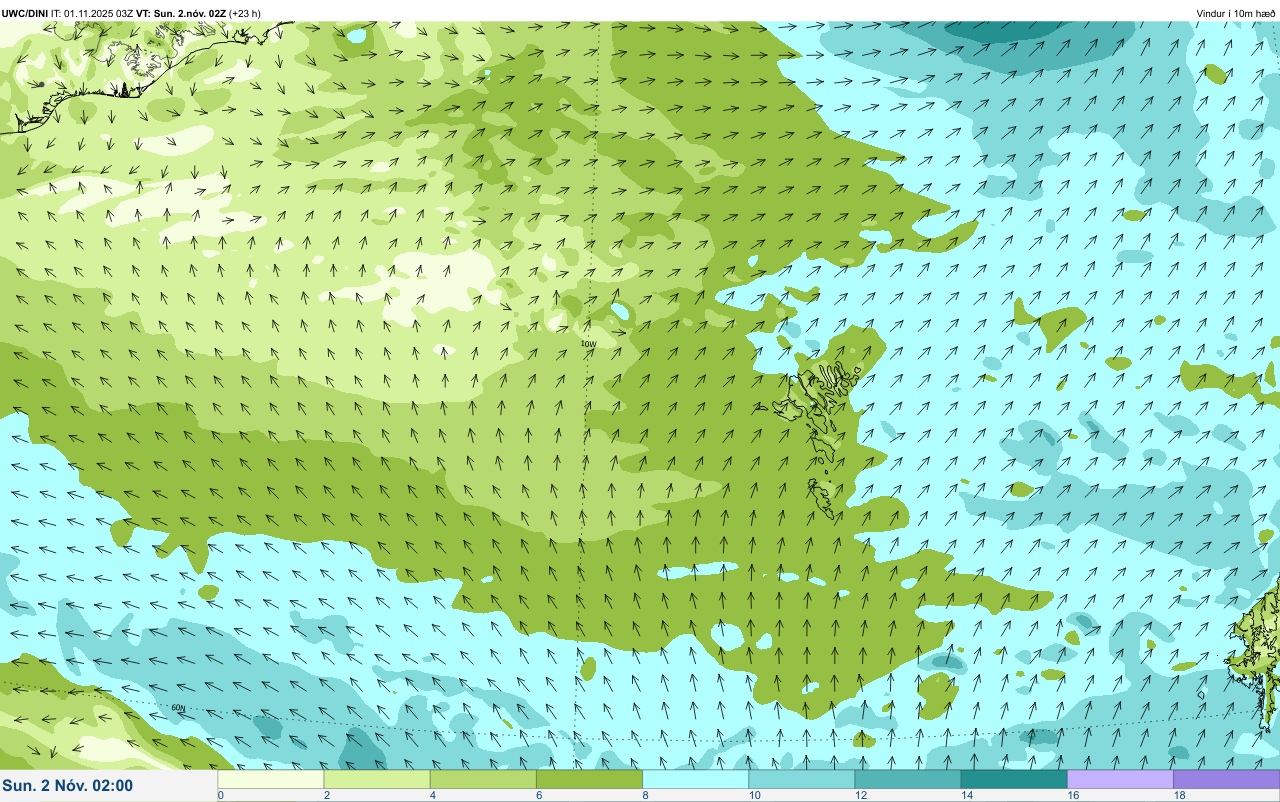Click the legend tick label '4'
Image resolution: width=1280 pixels, height=802 pixels.
pos(433,795)
